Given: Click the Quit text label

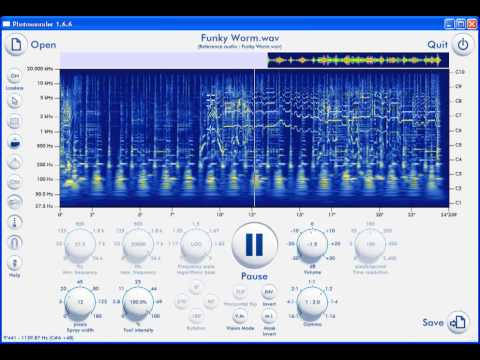Looking at the screenshot, I should click(x=437, y=45).
